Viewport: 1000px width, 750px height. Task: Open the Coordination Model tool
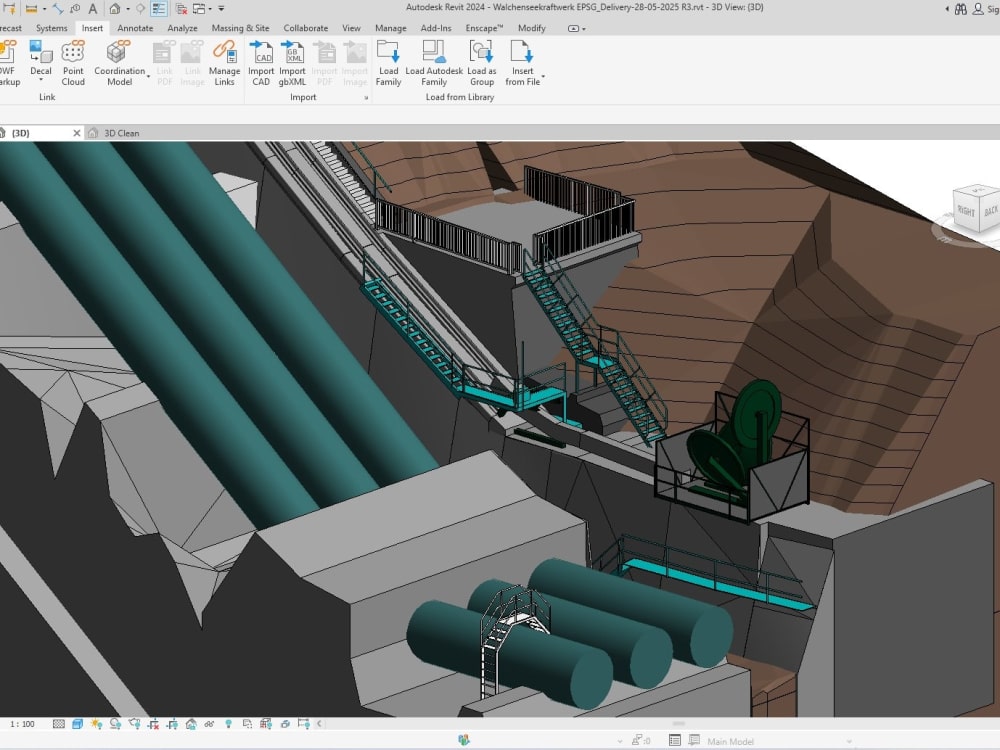(119, 62)
